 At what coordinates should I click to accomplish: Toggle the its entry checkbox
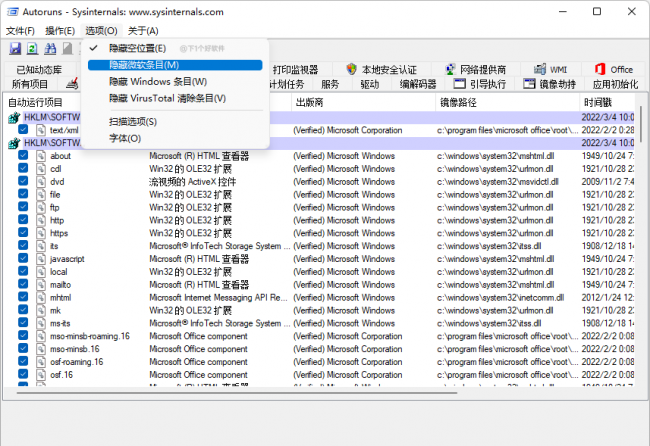(23, 245)
